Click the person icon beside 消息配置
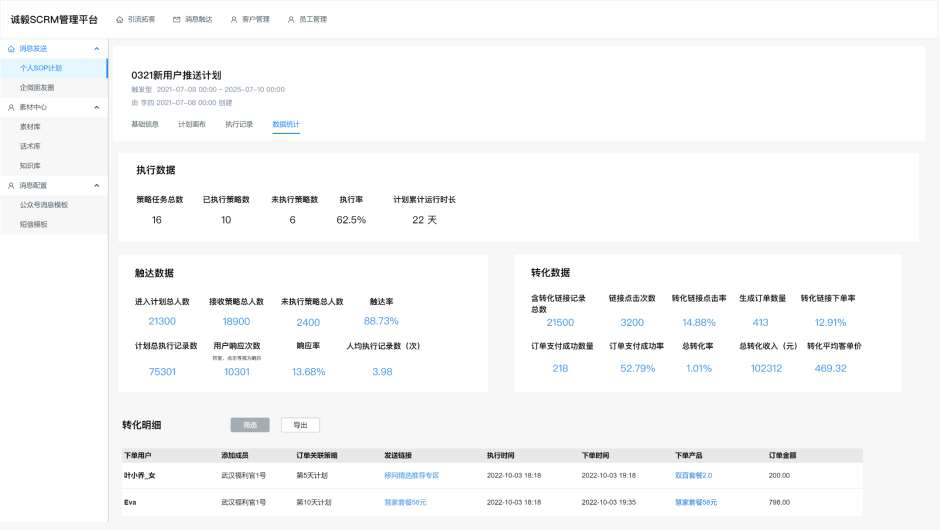This screenshot has width=940, height=530. coord(11,185)
